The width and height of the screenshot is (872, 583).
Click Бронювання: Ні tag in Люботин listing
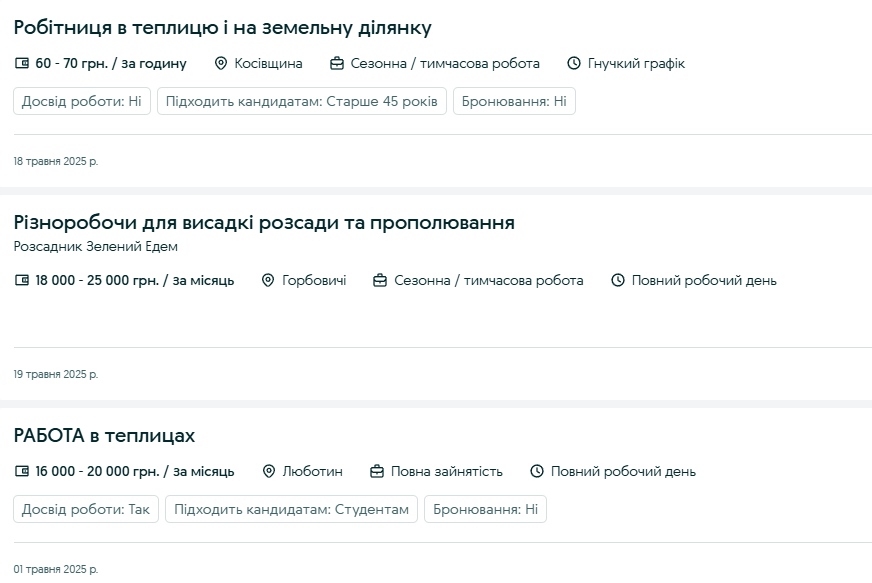485,510
